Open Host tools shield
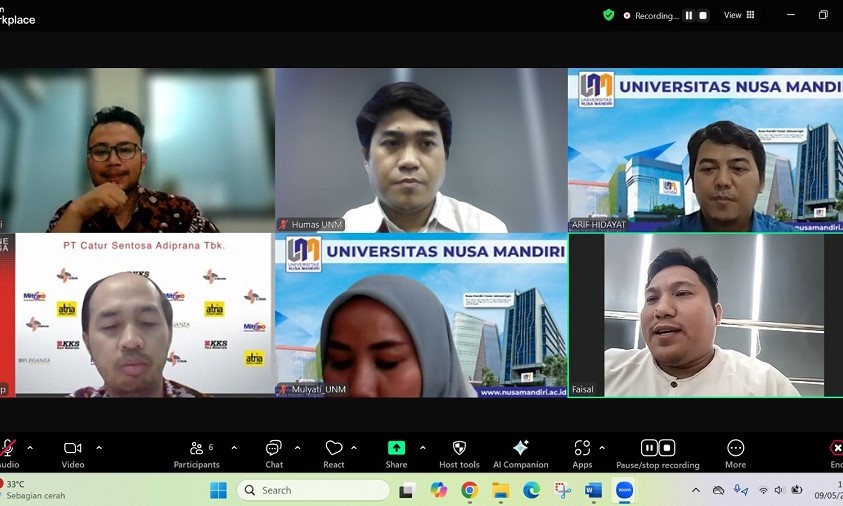Screen dimensions: 843x506 459,454
